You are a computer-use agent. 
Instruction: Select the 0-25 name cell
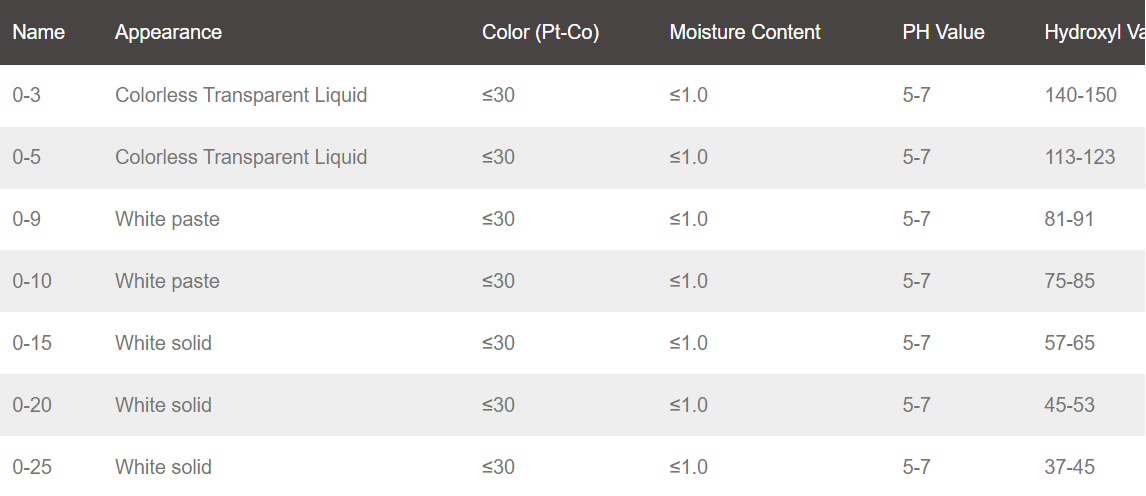pos(32,468)
